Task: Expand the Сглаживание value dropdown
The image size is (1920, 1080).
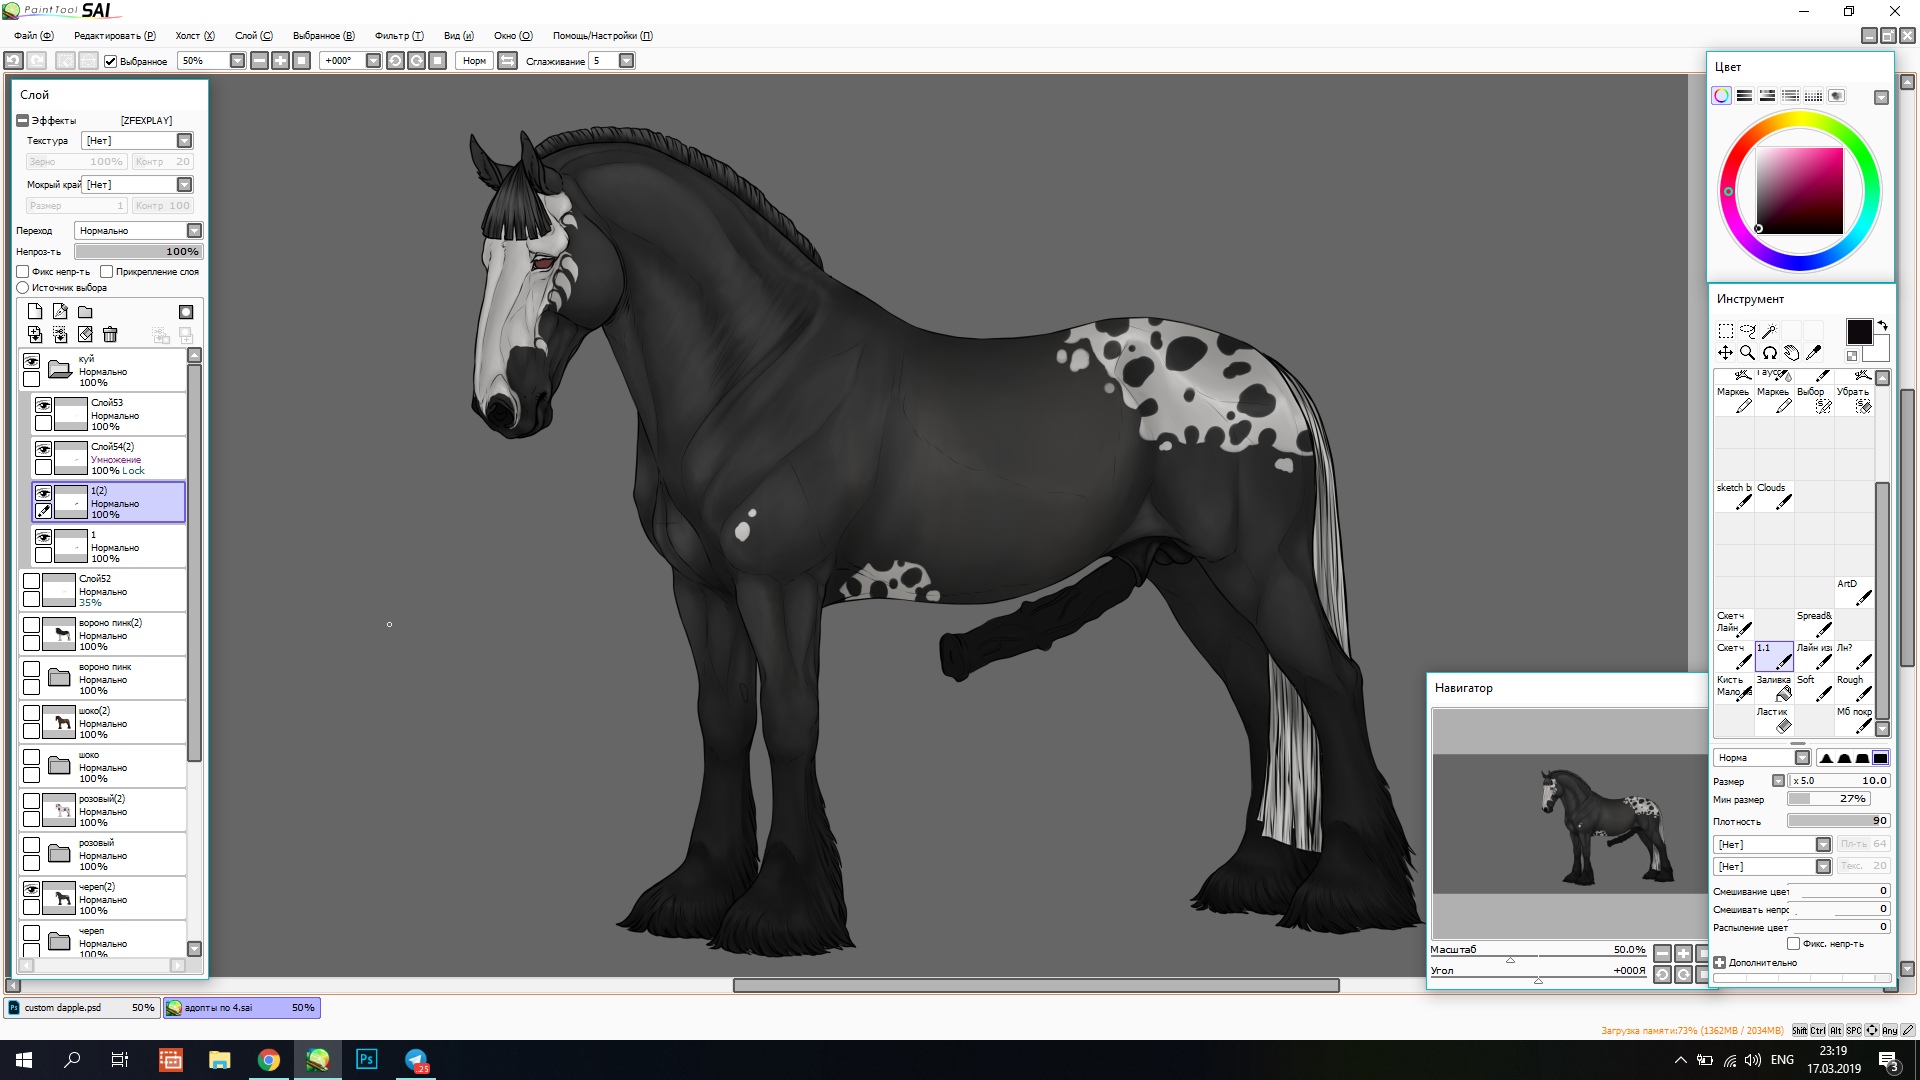Action: click(626, 61)
